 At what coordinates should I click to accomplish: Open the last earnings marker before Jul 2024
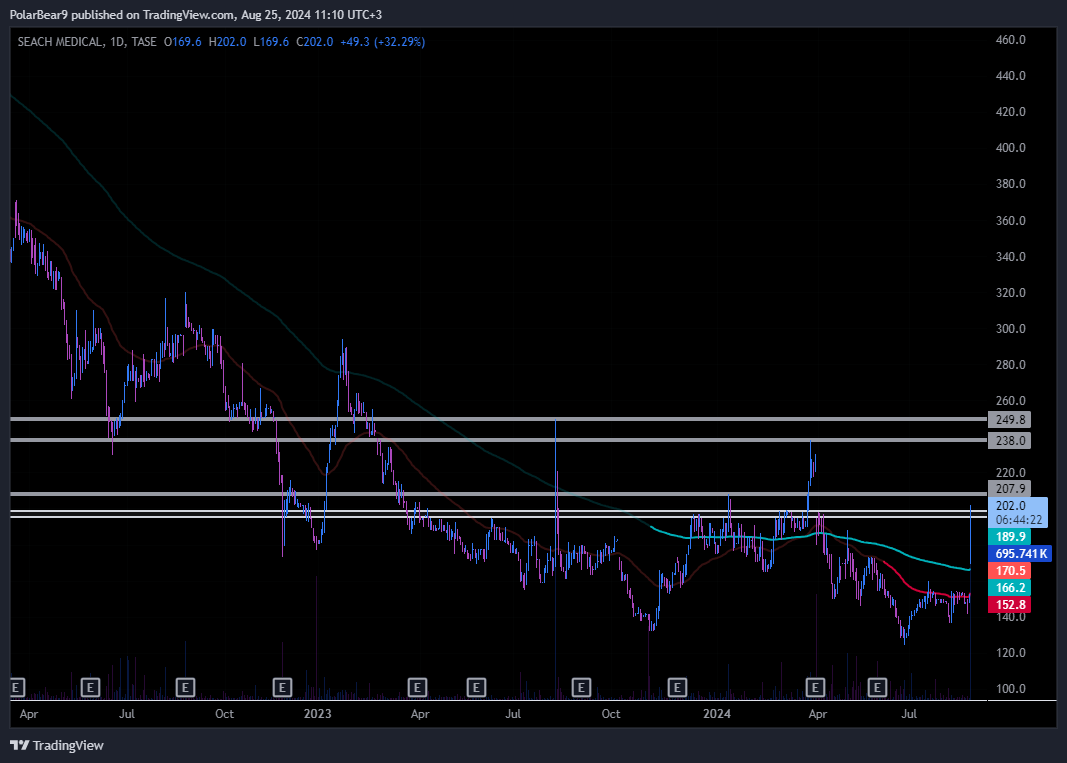pyautogui.click(x=877, y=687)
